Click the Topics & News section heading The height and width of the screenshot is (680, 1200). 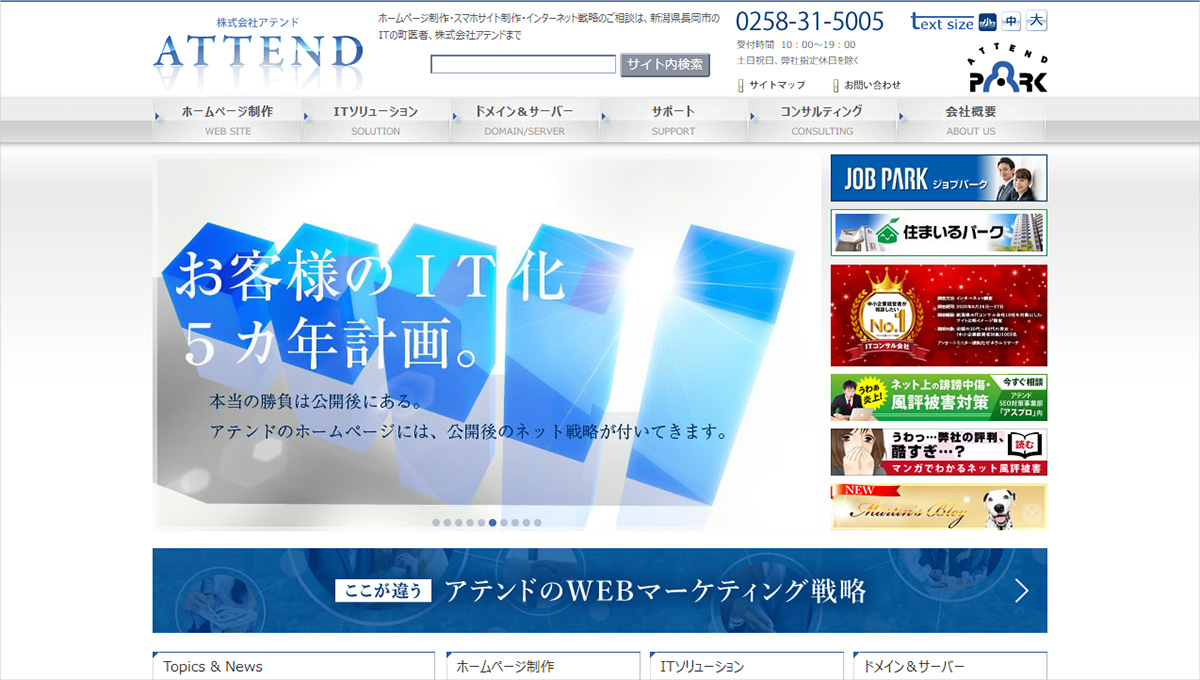tap(213, 667)
